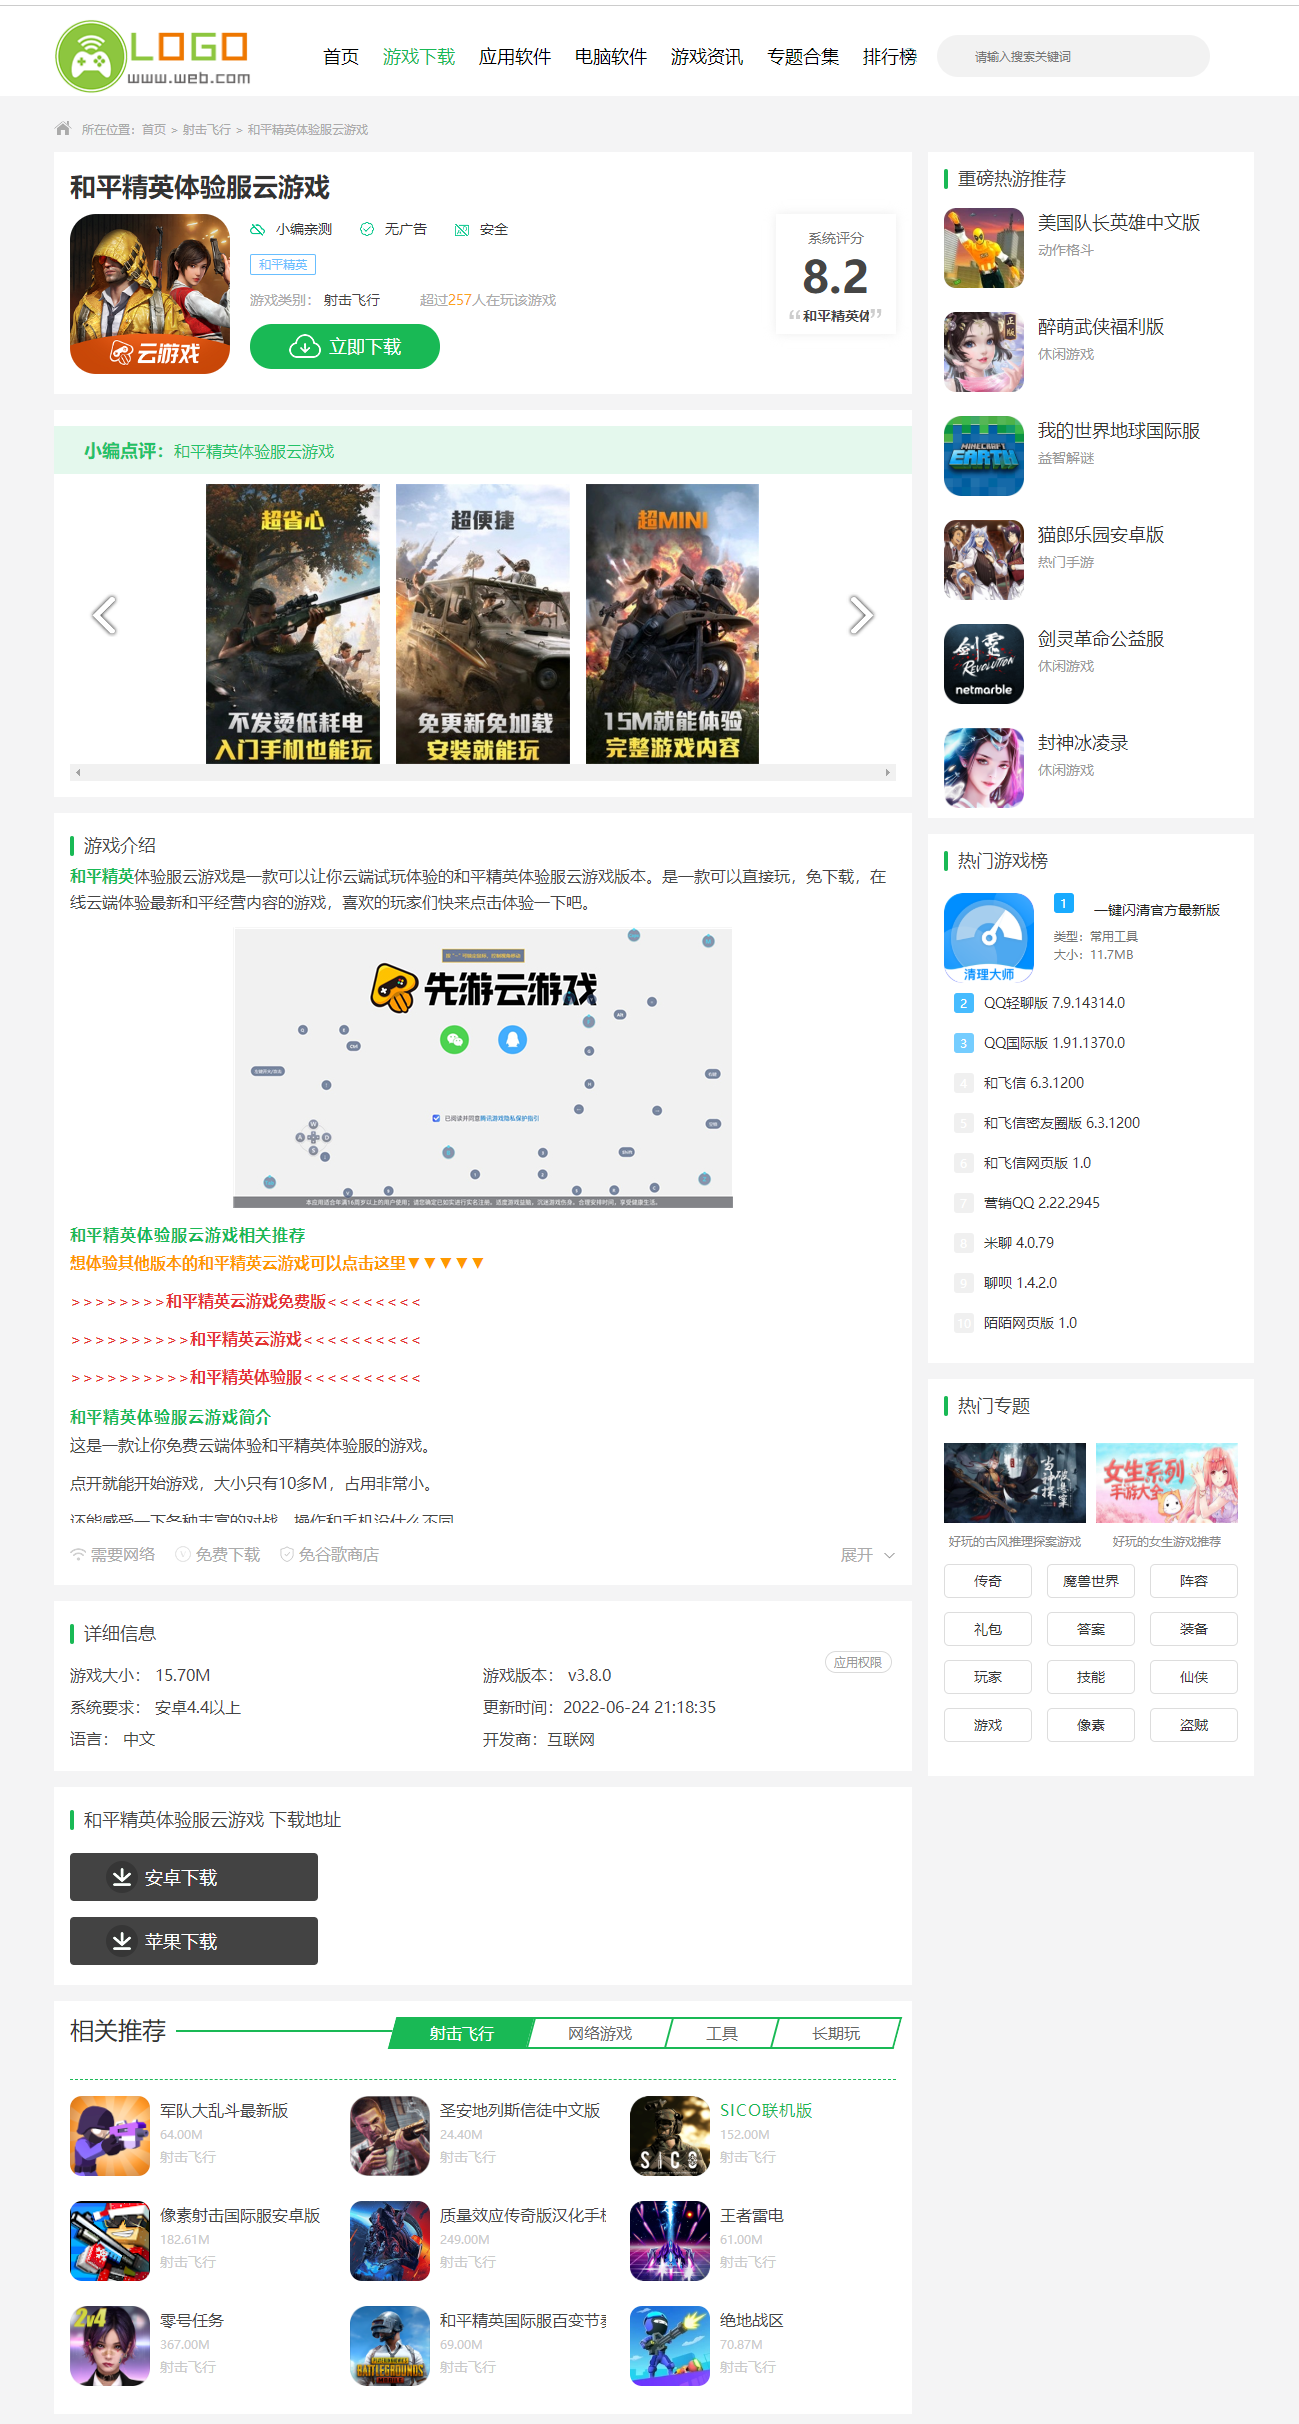This screenshot has width=1299, height=2424.
Task: Open SICO联机版 game icon
Action: click(670, 2136)
